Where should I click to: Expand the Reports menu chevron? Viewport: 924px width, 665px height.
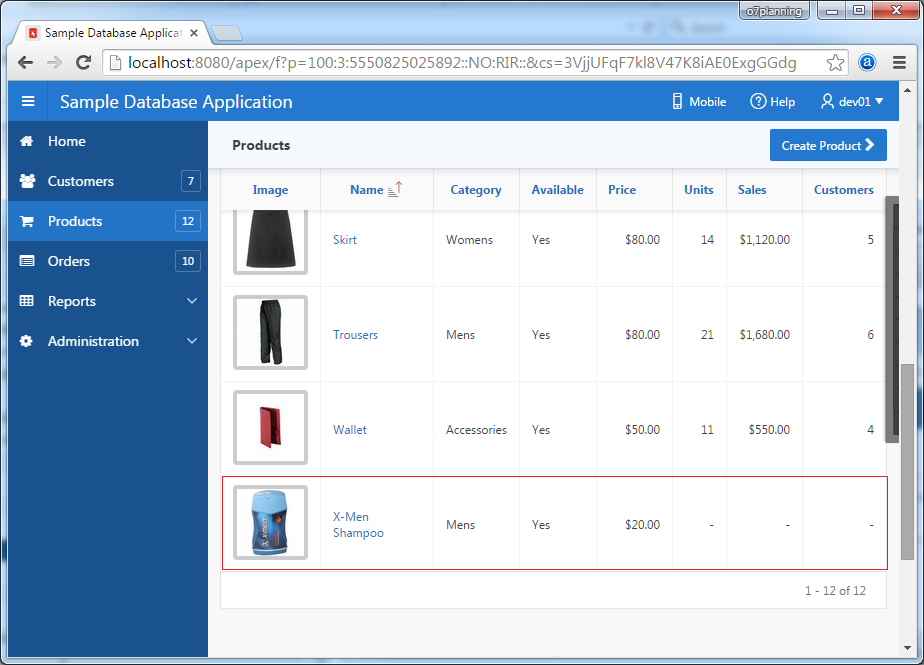click(x=192, y=301)
